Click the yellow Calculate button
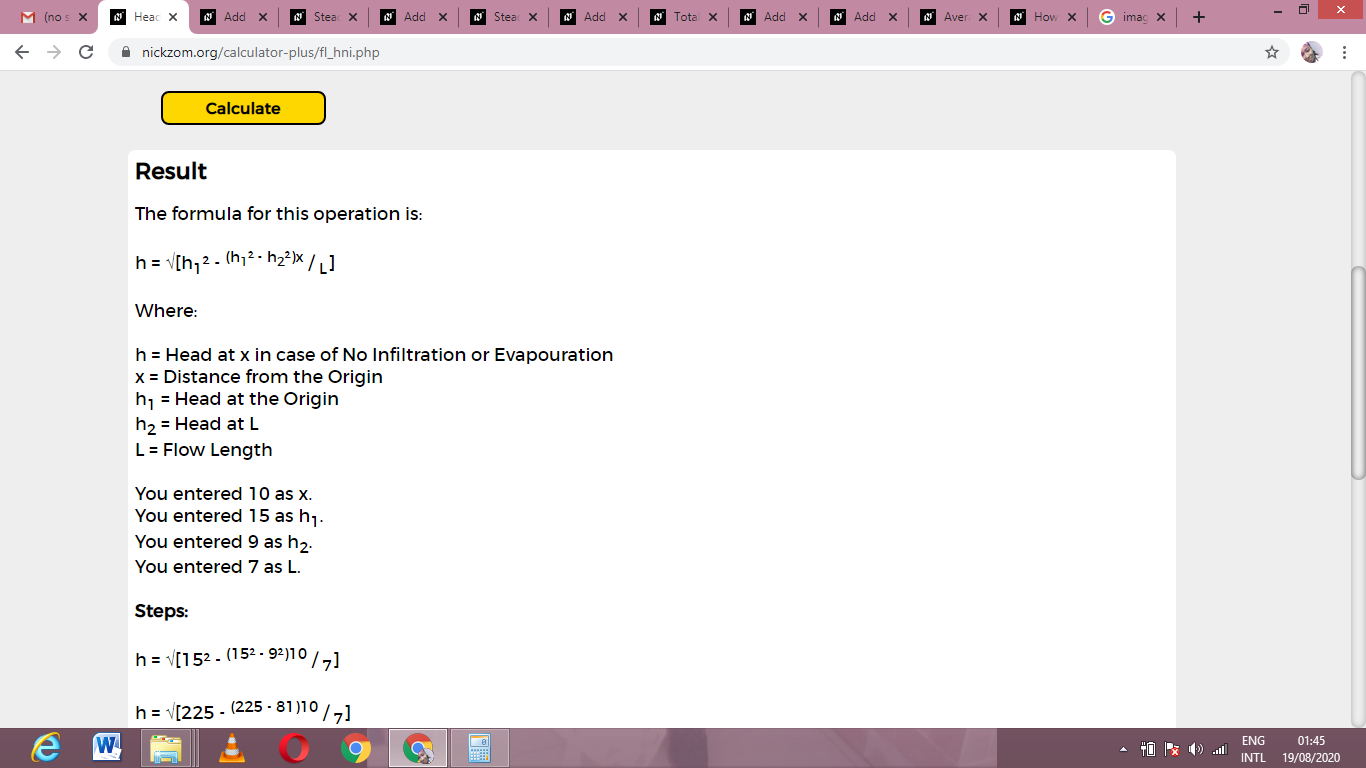This screenshot has height=768, width=1366. (243, 108)
